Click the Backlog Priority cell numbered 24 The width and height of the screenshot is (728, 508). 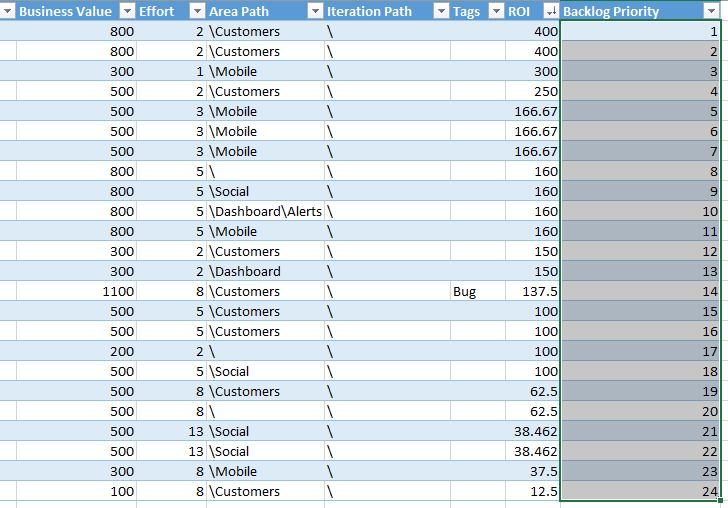click(640, 491)
